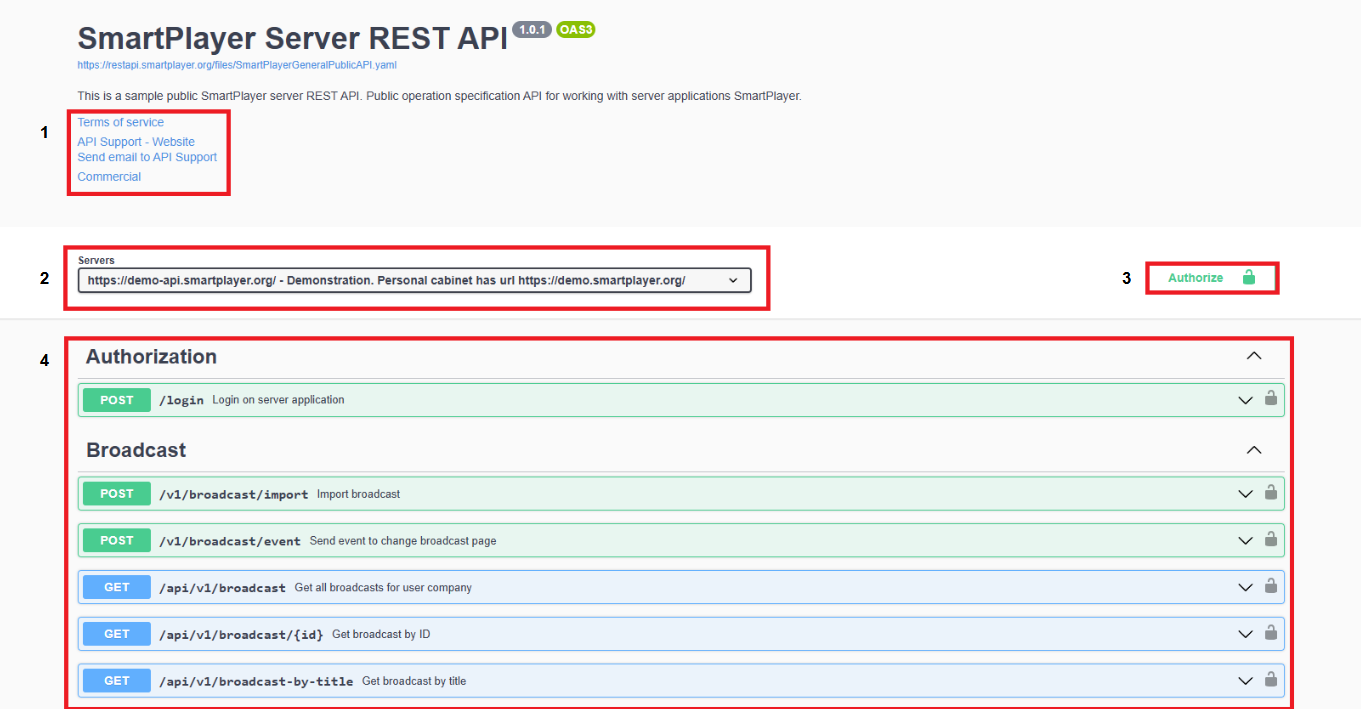Open the Servers dropdown selector

[x=414, y=281]
